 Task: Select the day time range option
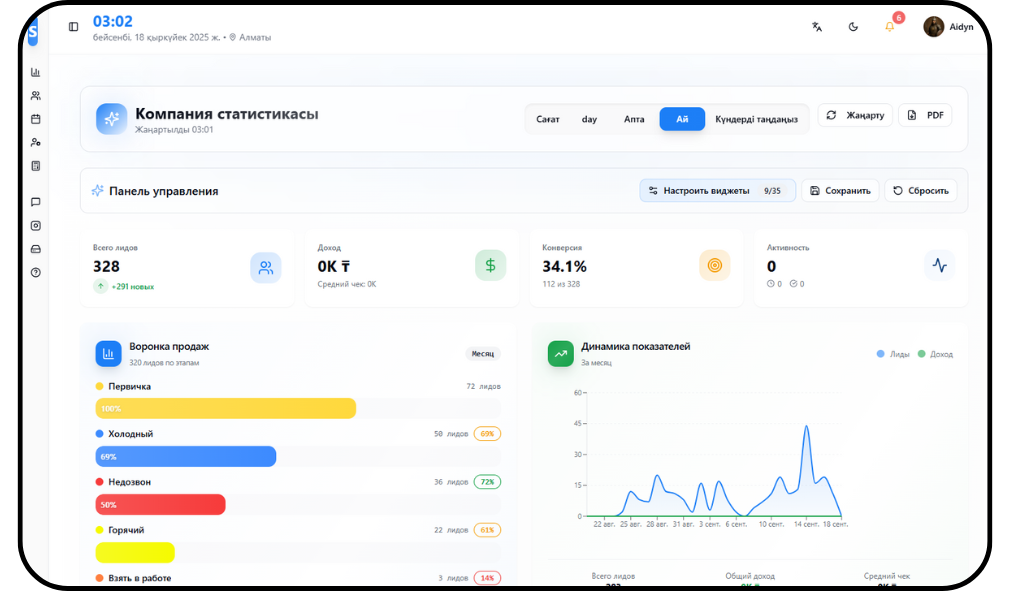click(x=589, y=119)
